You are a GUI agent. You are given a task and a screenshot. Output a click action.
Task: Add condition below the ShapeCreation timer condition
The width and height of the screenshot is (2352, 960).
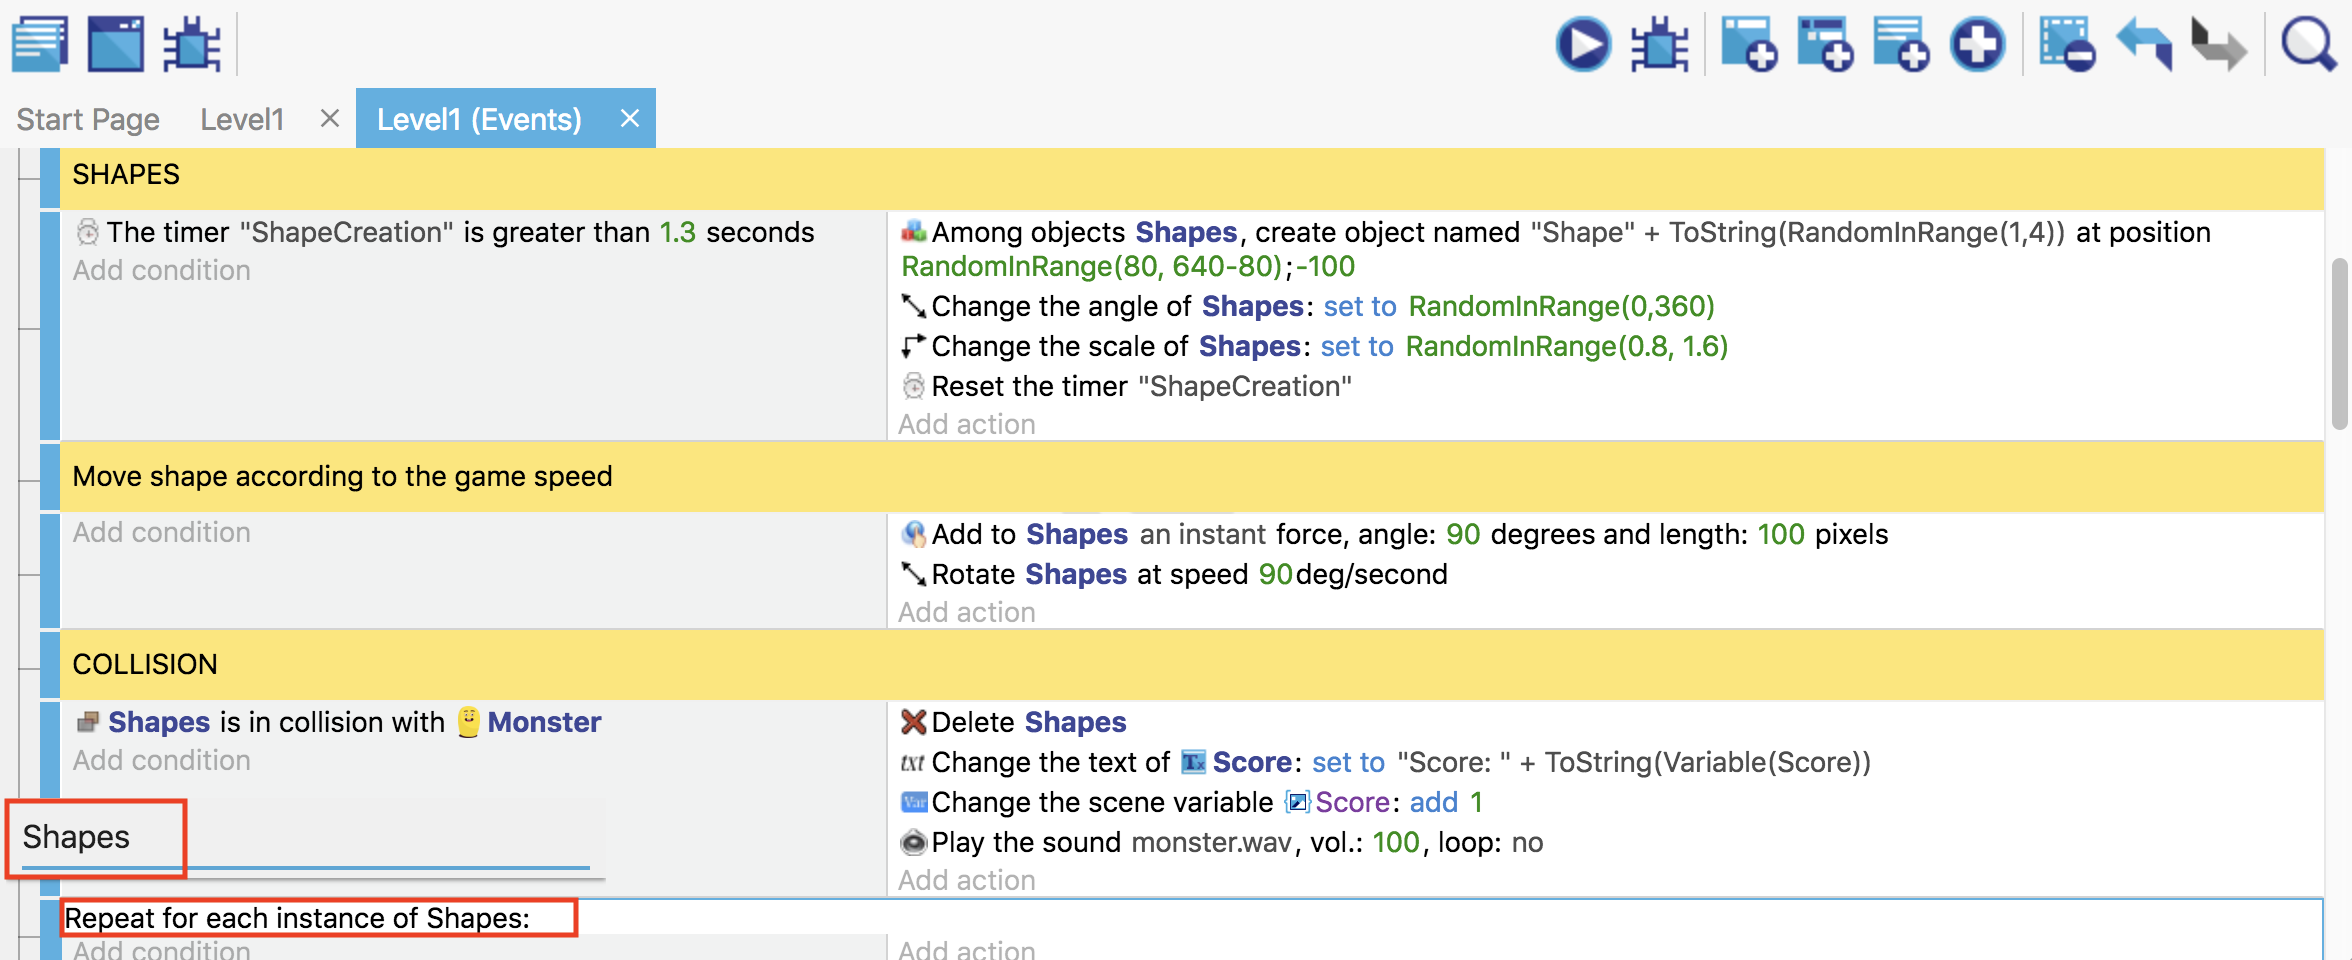click(162, 270)
